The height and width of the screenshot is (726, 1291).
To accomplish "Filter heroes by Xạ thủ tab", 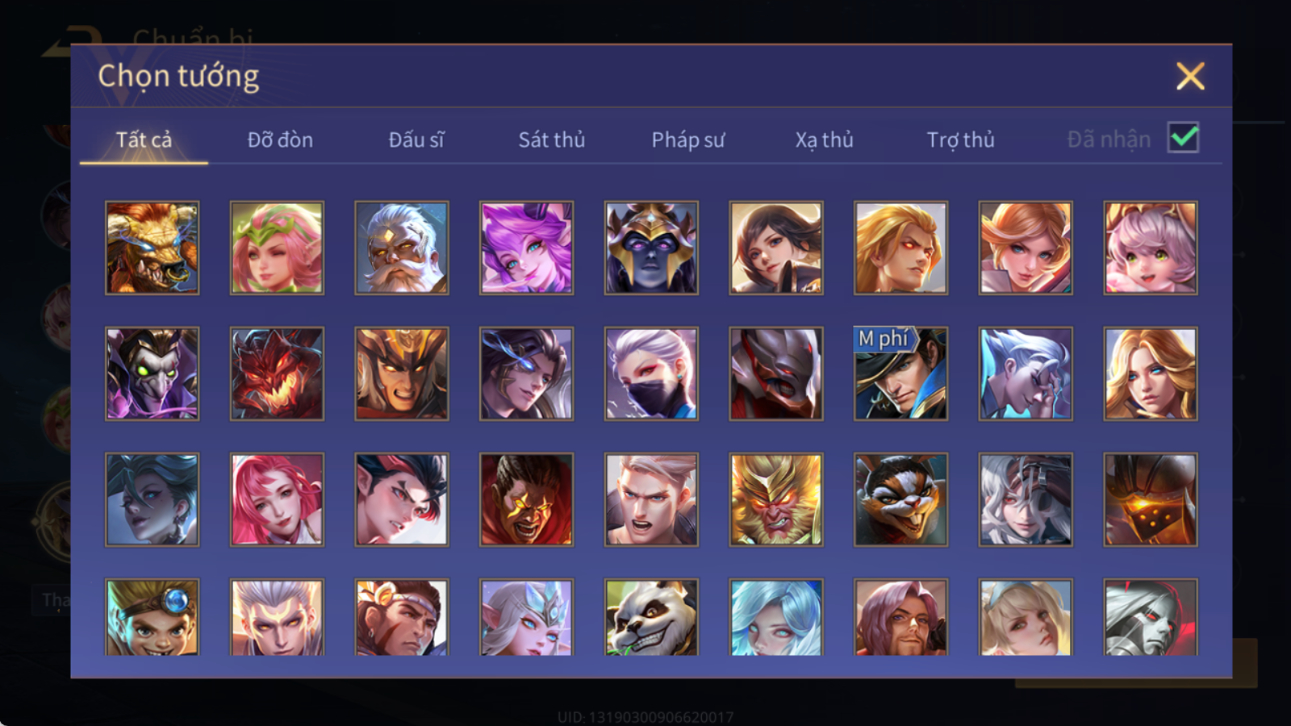I will 824,140.
